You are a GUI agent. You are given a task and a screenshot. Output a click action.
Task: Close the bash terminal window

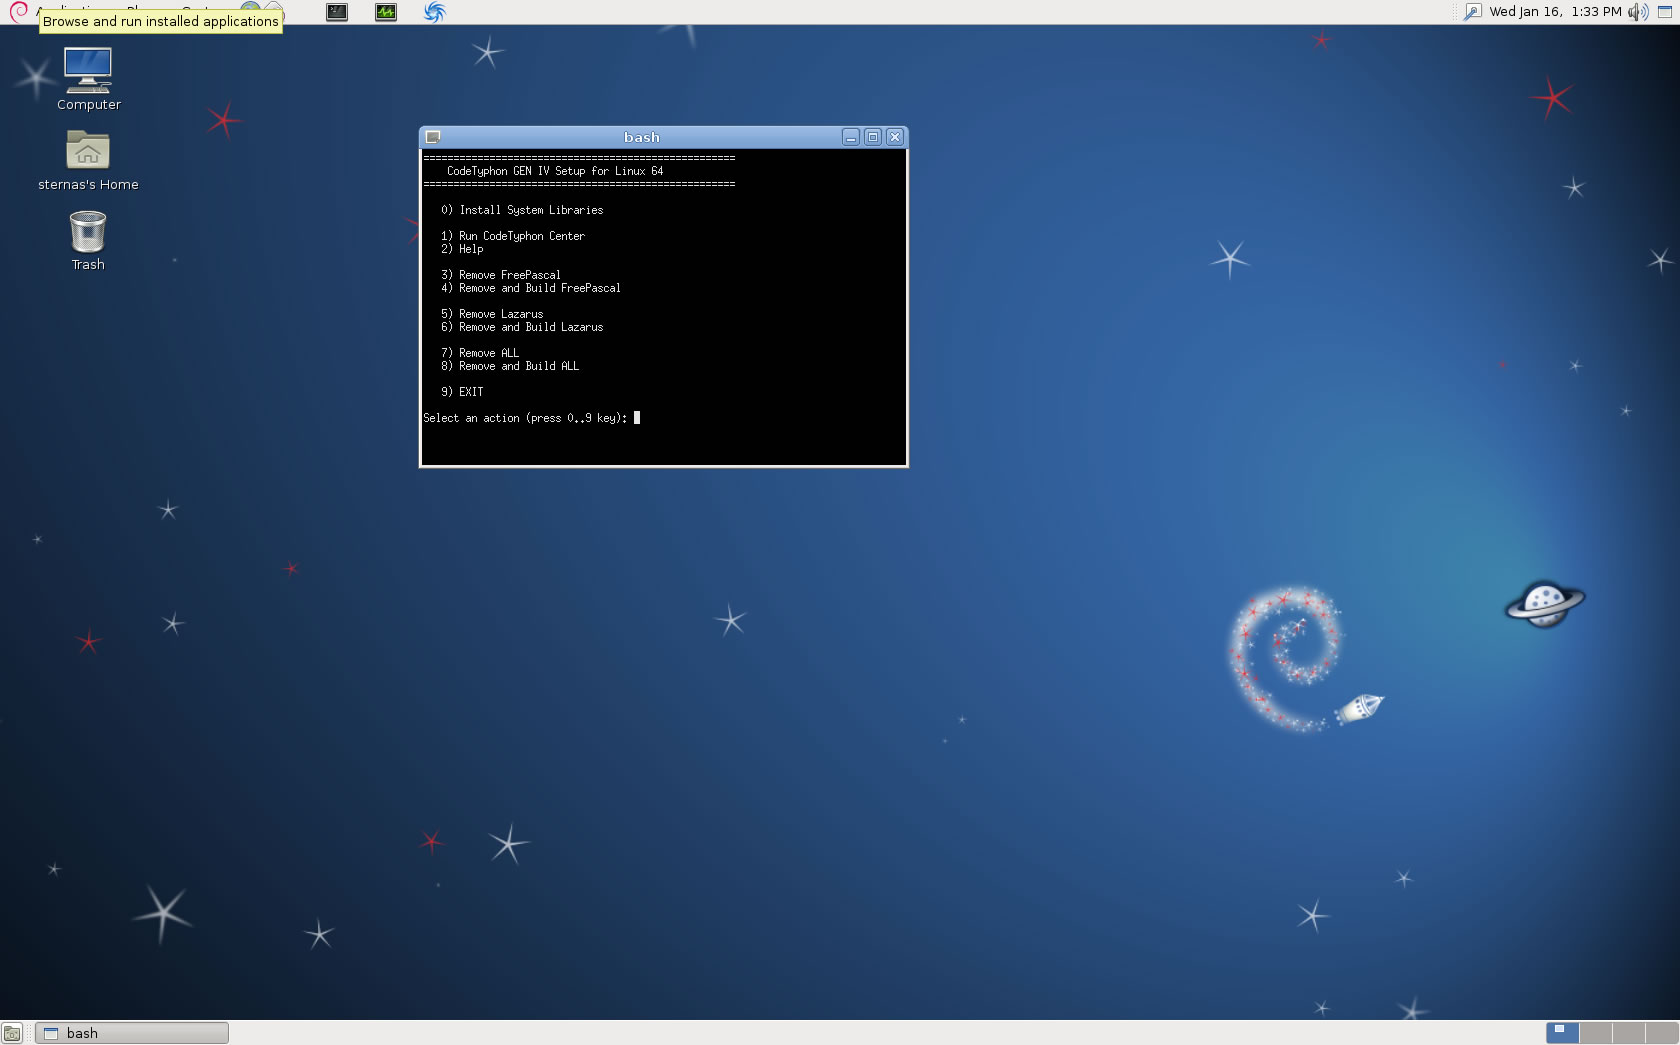pos(895,137)
